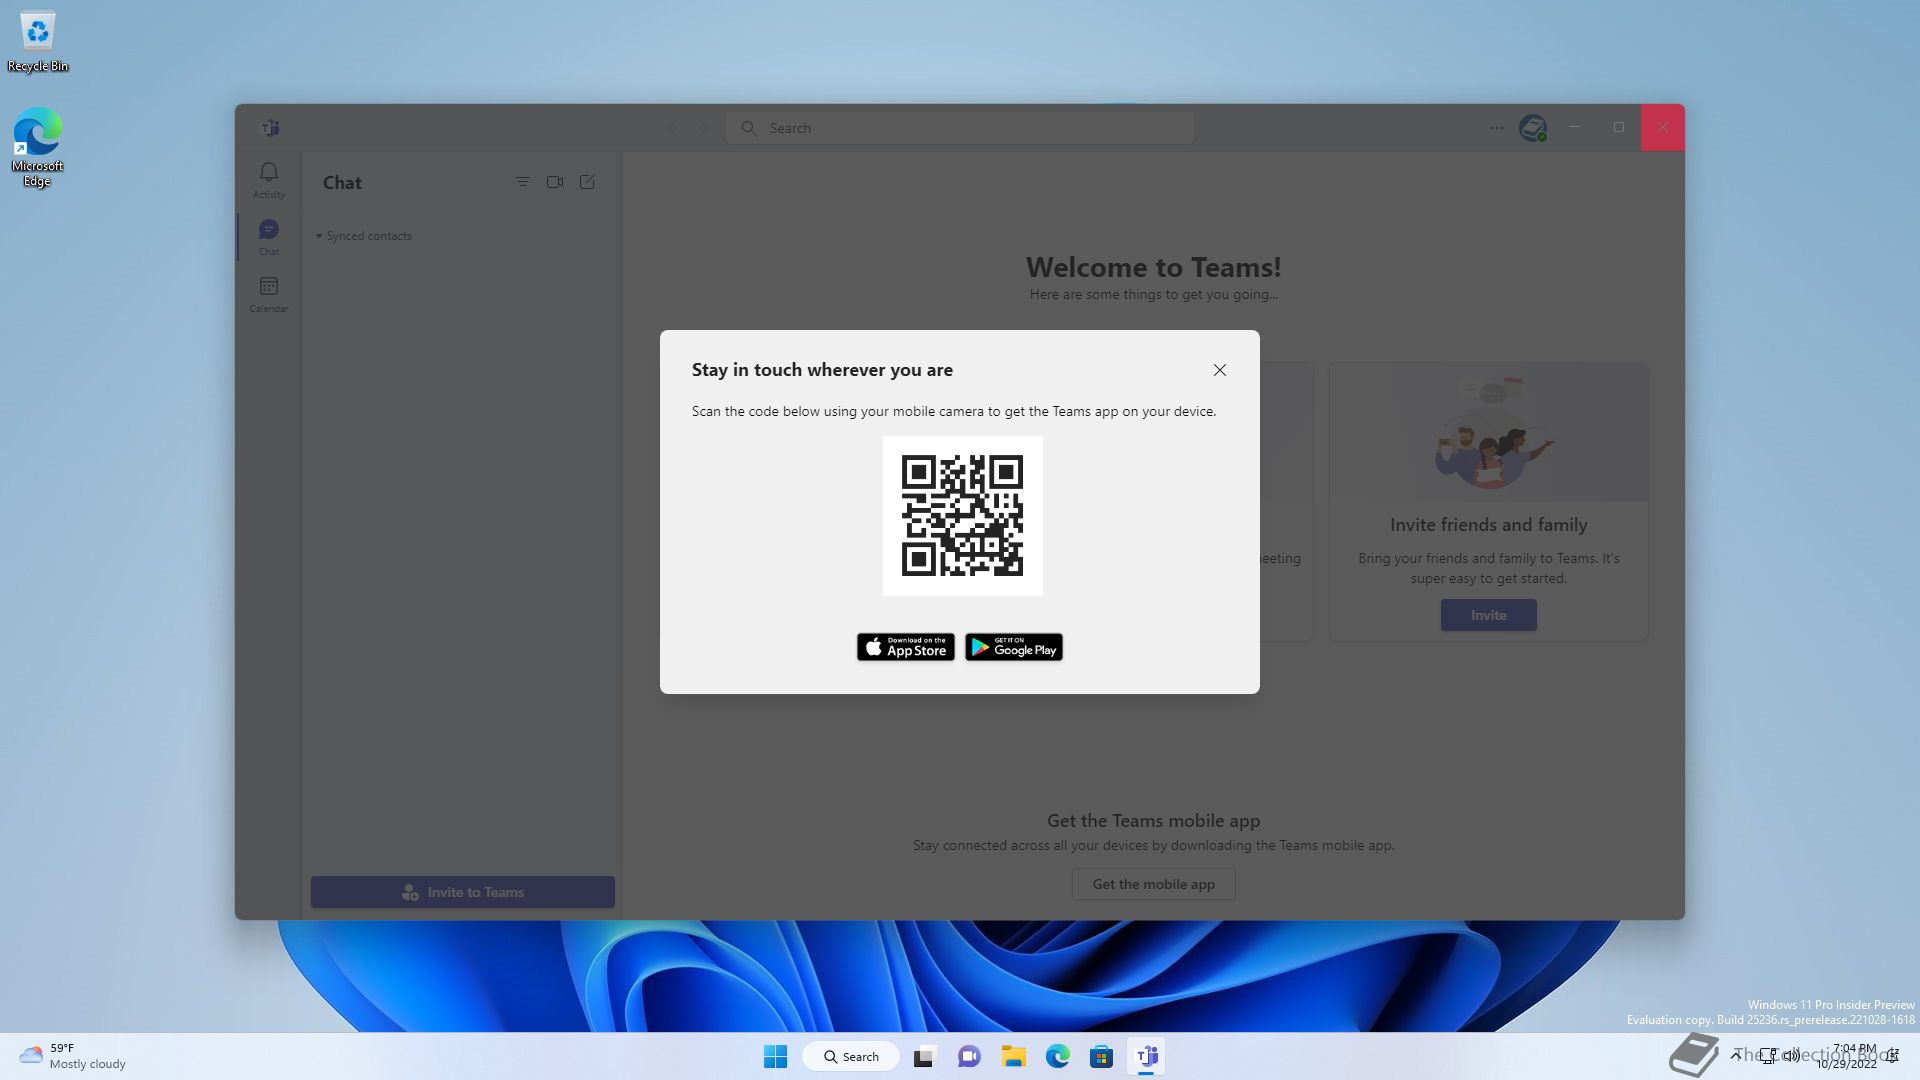Open Microsoft Edge desktop shortcut
The height and width of the screenshot is (1080, 1920).
coord(37,147)
